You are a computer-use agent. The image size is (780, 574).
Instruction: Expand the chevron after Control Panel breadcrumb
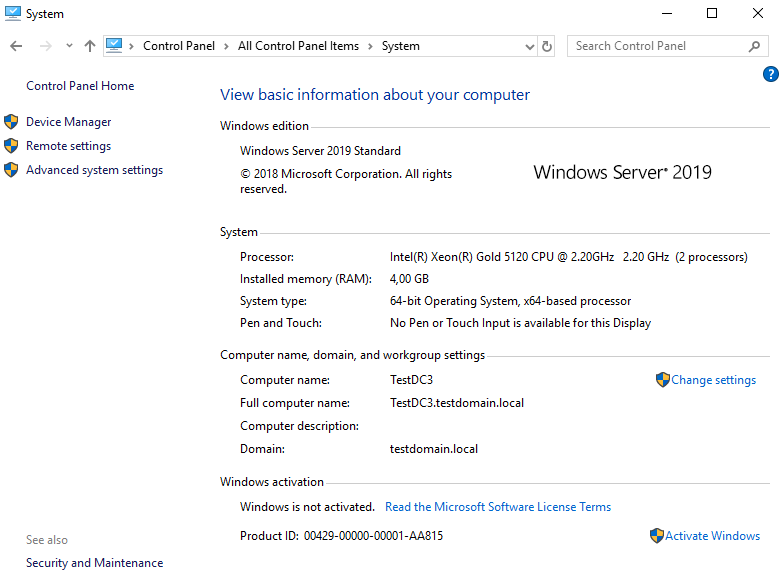(x=226, y=46)
